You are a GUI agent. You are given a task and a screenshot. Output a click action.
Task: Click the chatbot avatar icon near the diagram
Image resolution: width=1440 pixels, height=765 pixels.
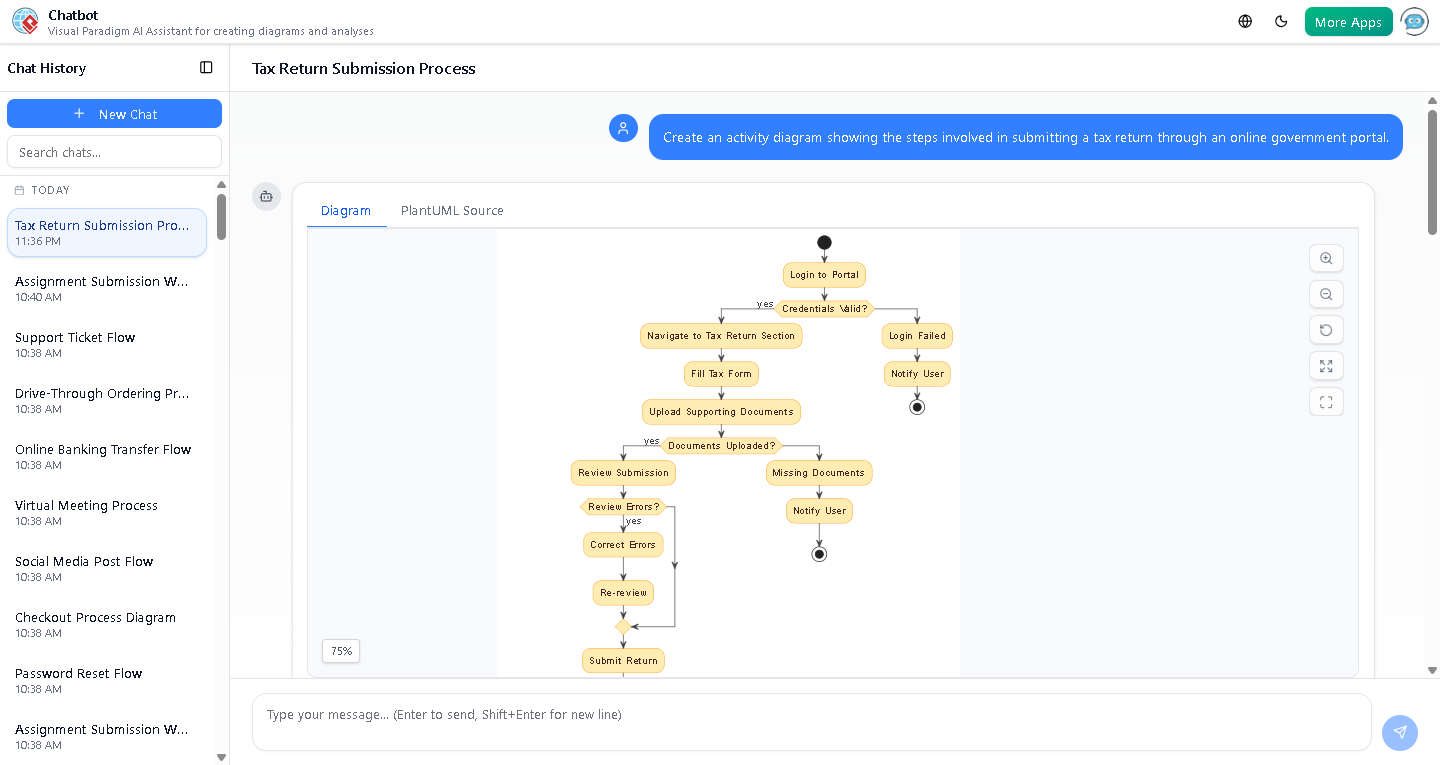tap(266, 197)
